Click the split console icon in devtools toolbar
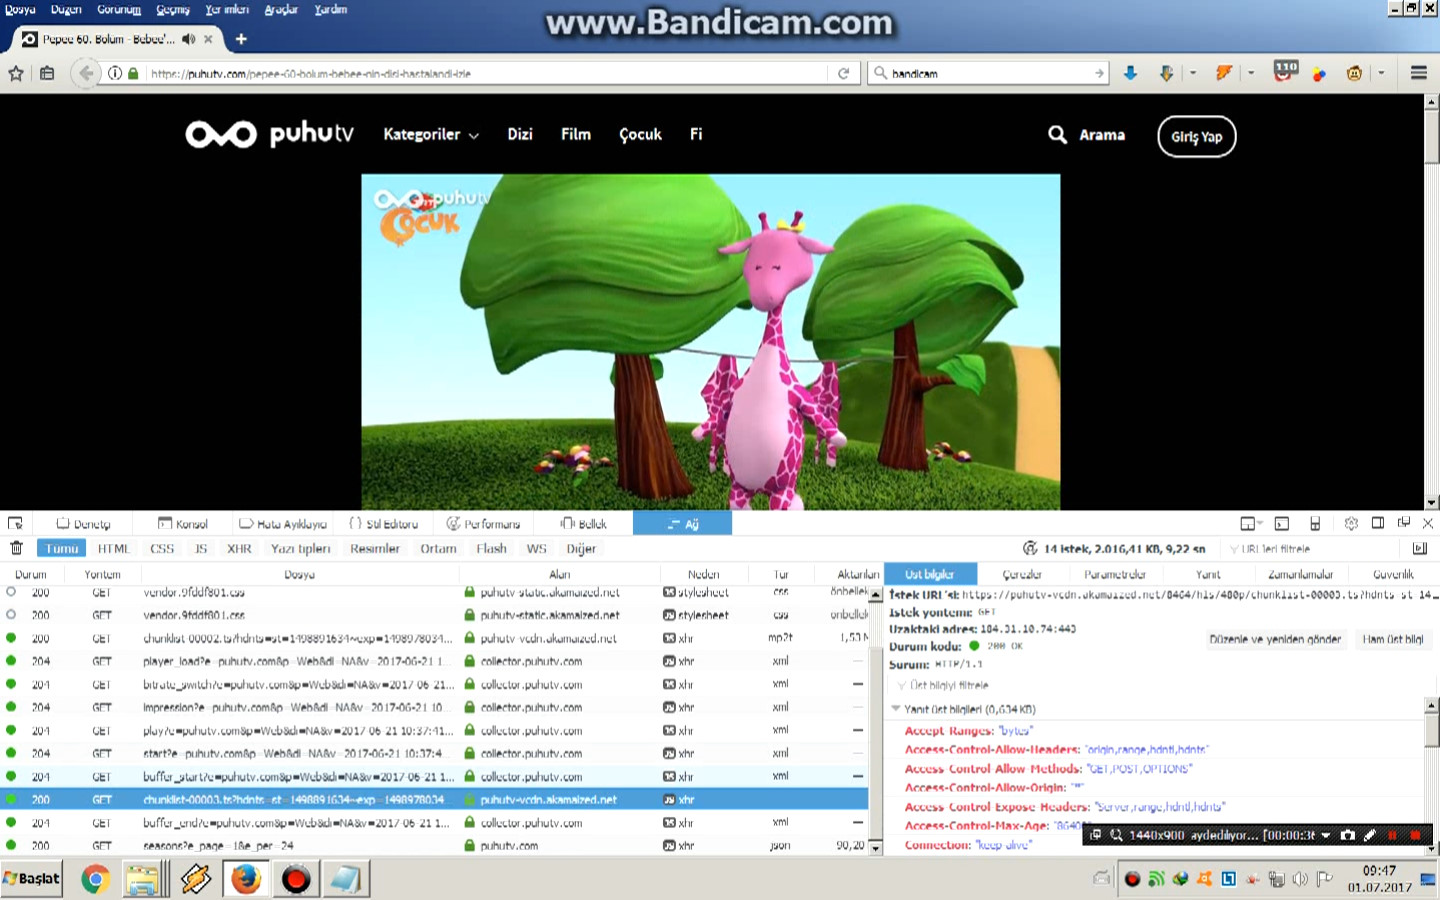 click(x=1282, y=523)
